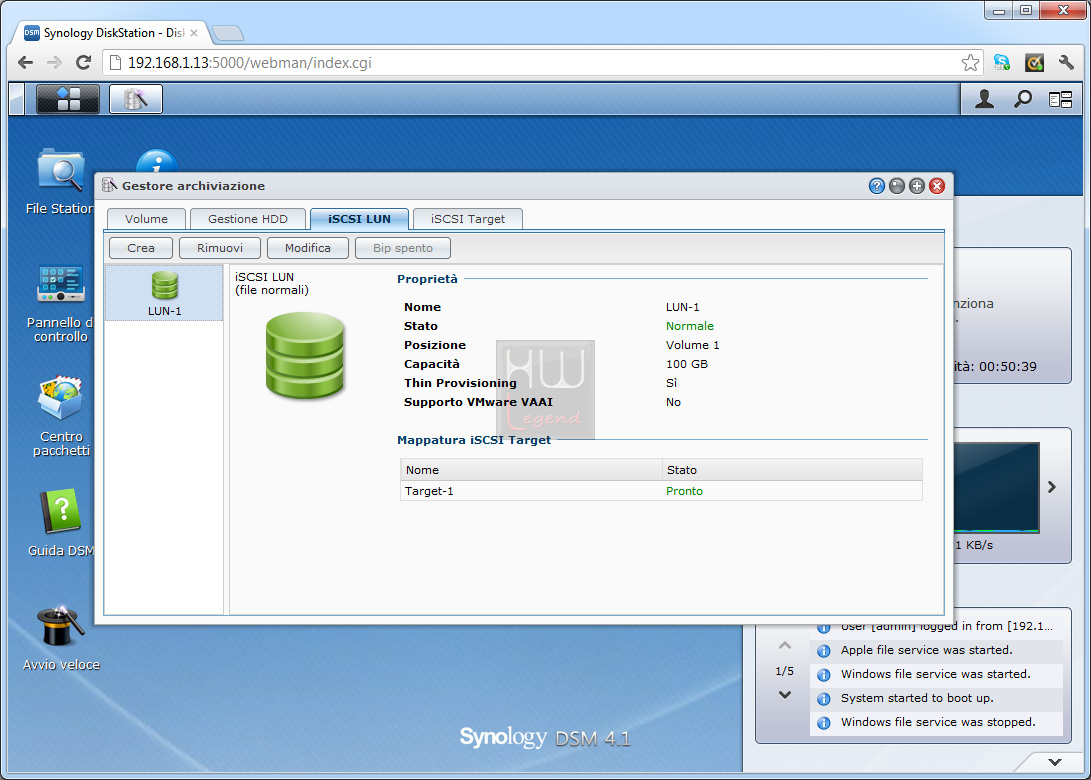Click the Volume 1 position value
Image resolution: width=1091 pixels, height=780 pixels.
click(x=692, y=345)
